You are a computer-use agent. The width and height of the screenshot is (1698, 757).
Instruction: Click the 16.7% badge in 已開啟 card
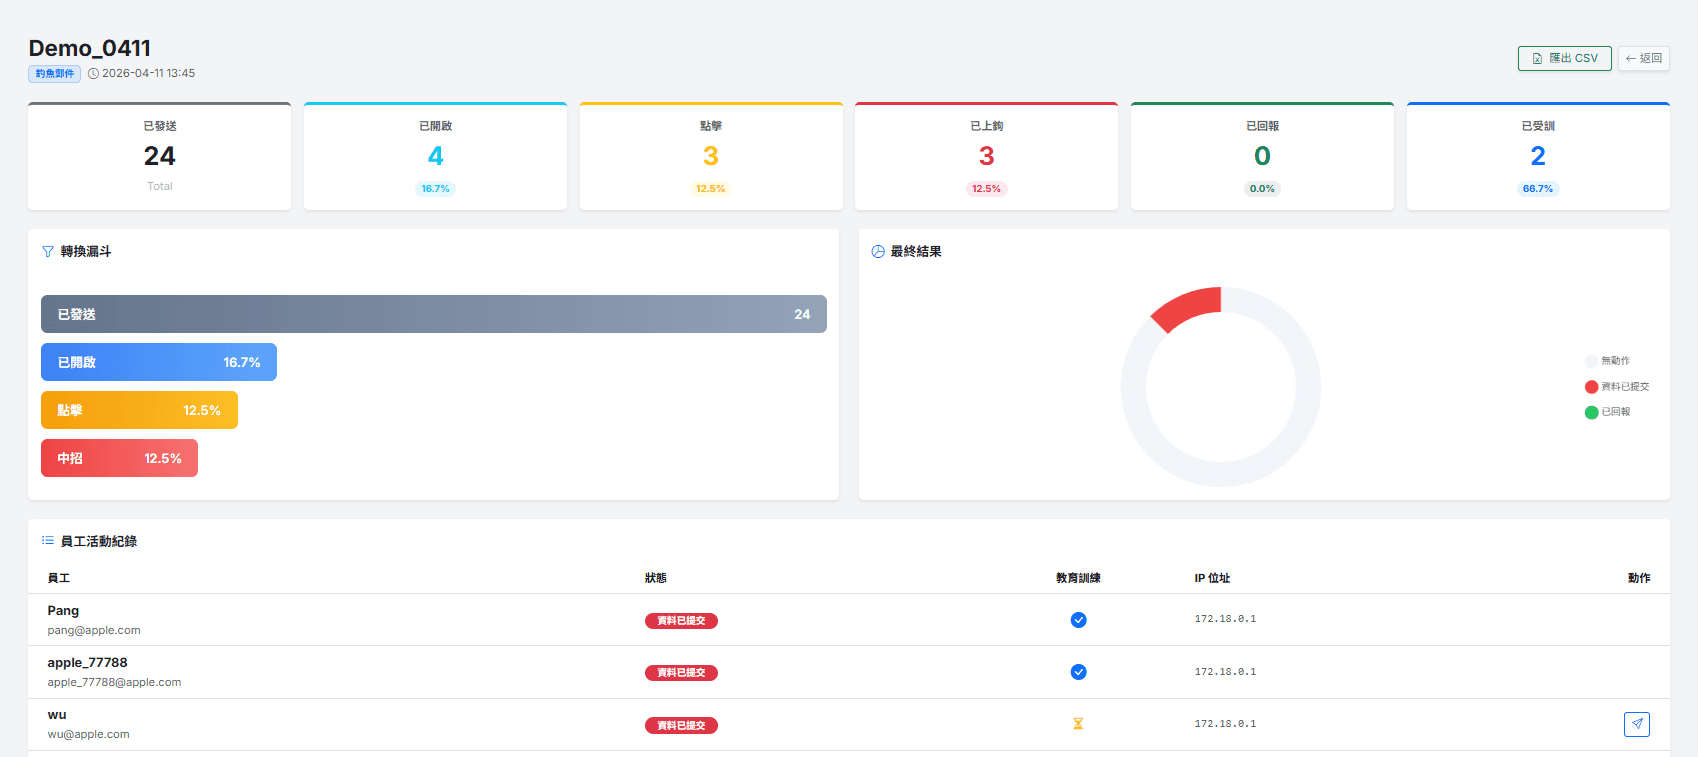point(435,189)
